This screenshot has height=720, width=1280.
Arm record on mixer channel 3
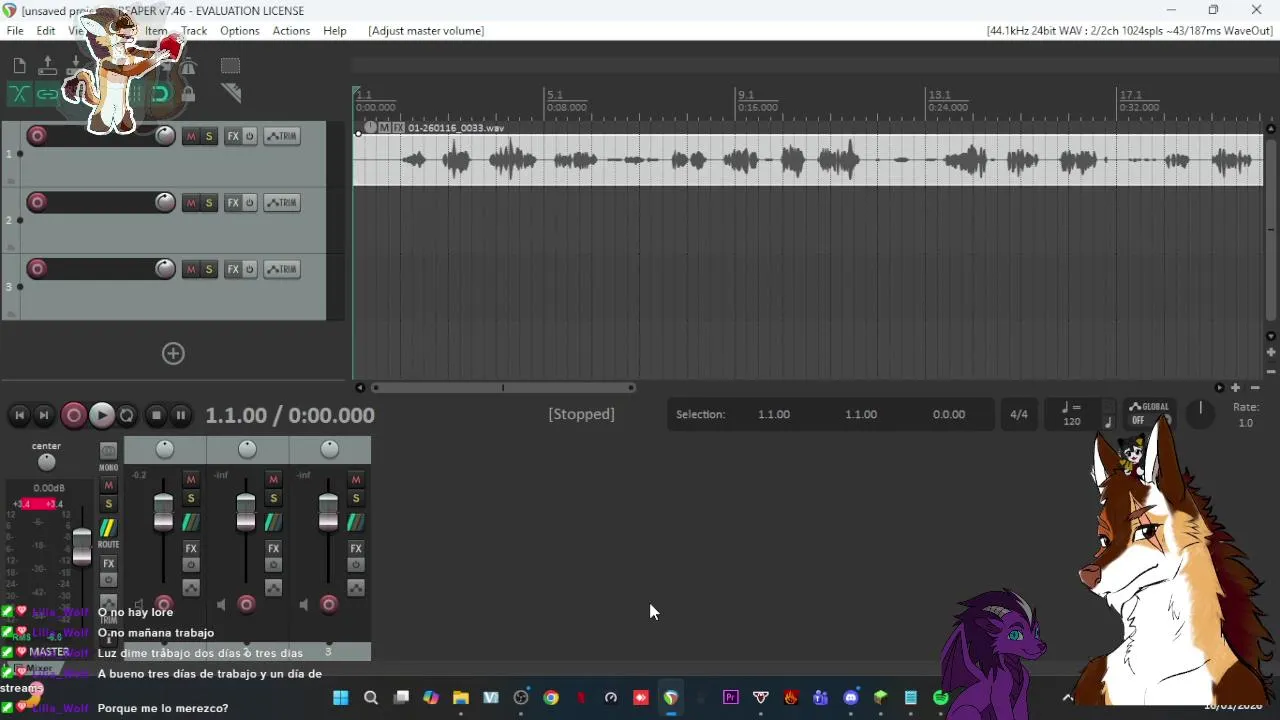coord(328,604)
